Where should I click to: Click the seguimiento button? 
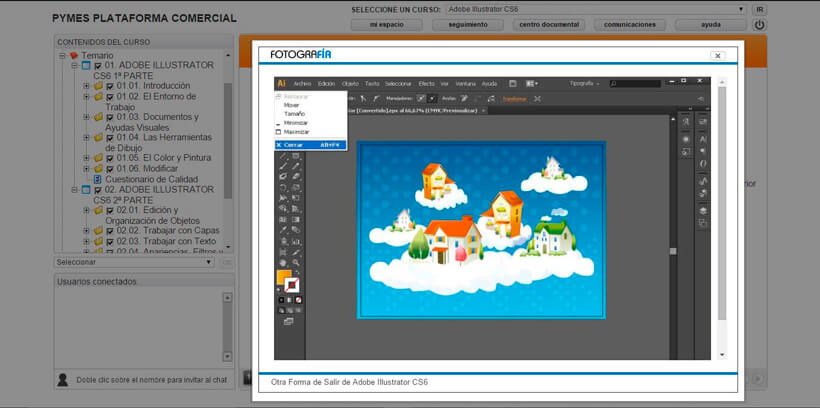coord(468,25)
